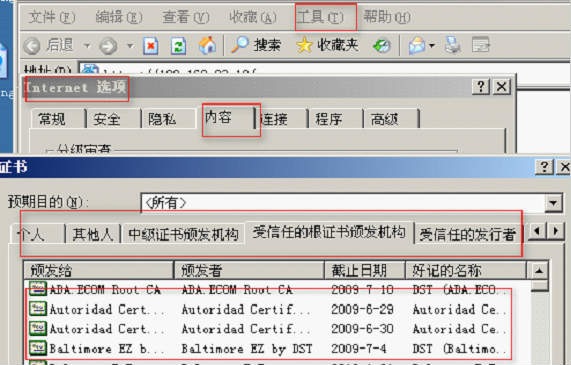Click certificate icon of 2009-6-30 Autoridad row

tap(38, 329)
